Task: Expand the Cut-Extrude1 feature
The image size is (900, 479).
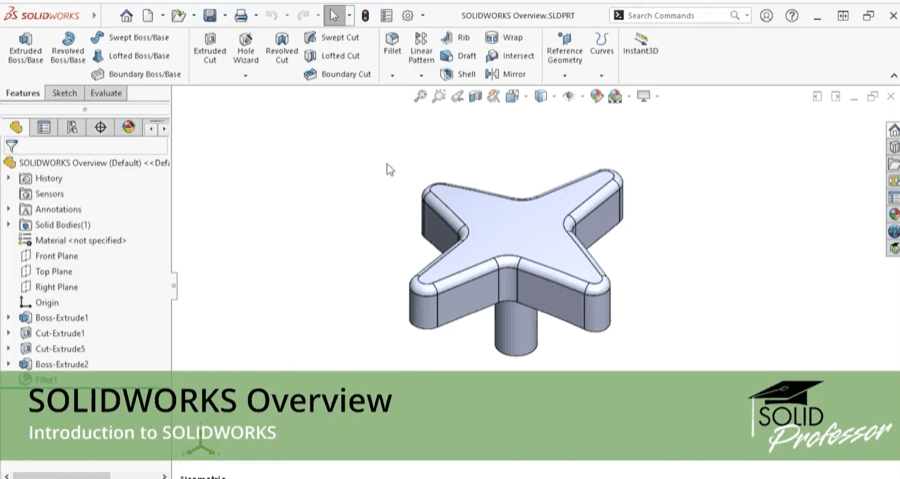Action: point(8,333)
